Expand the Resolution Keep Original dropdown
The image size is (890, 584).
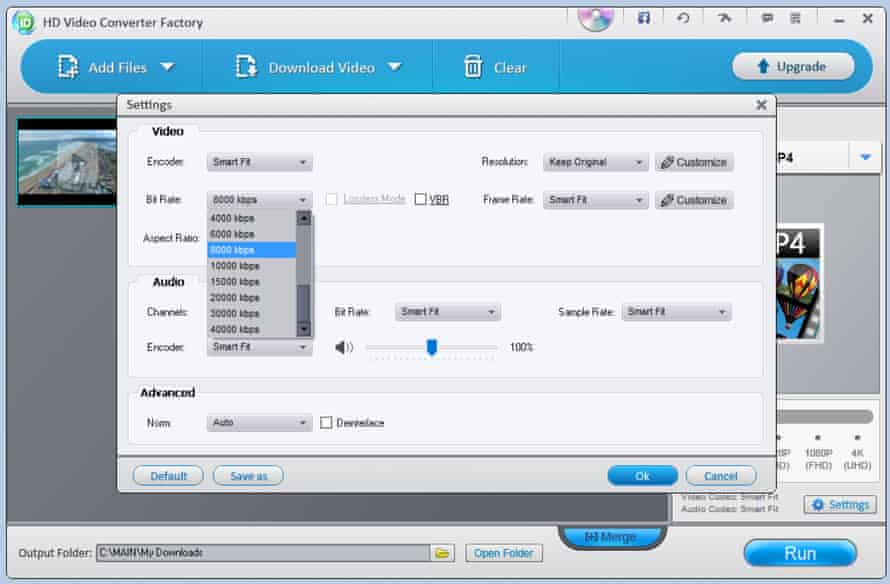[x=596, y=162]
